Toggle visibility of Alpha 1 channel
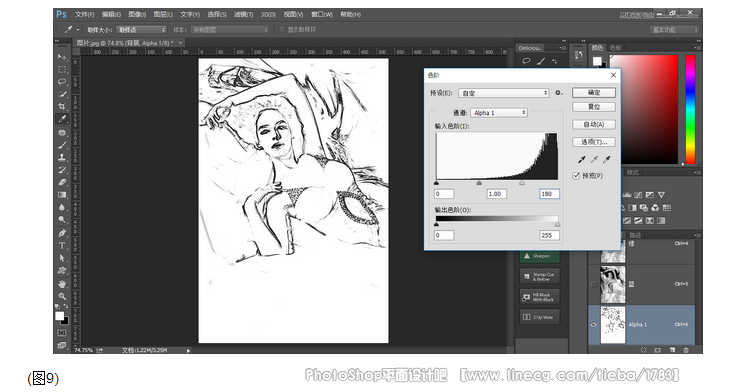Screen dimensions: 729x392 click(593, 325)
